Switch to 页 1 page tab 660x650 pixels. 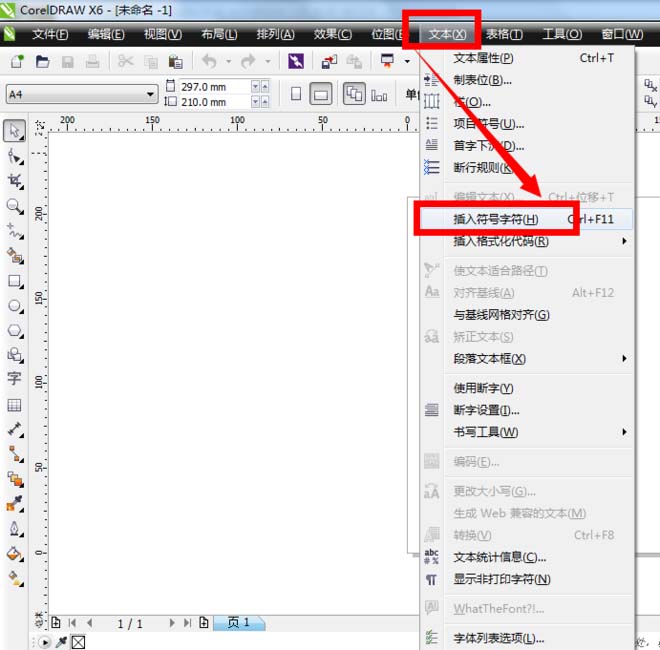[x=239, y=623]
